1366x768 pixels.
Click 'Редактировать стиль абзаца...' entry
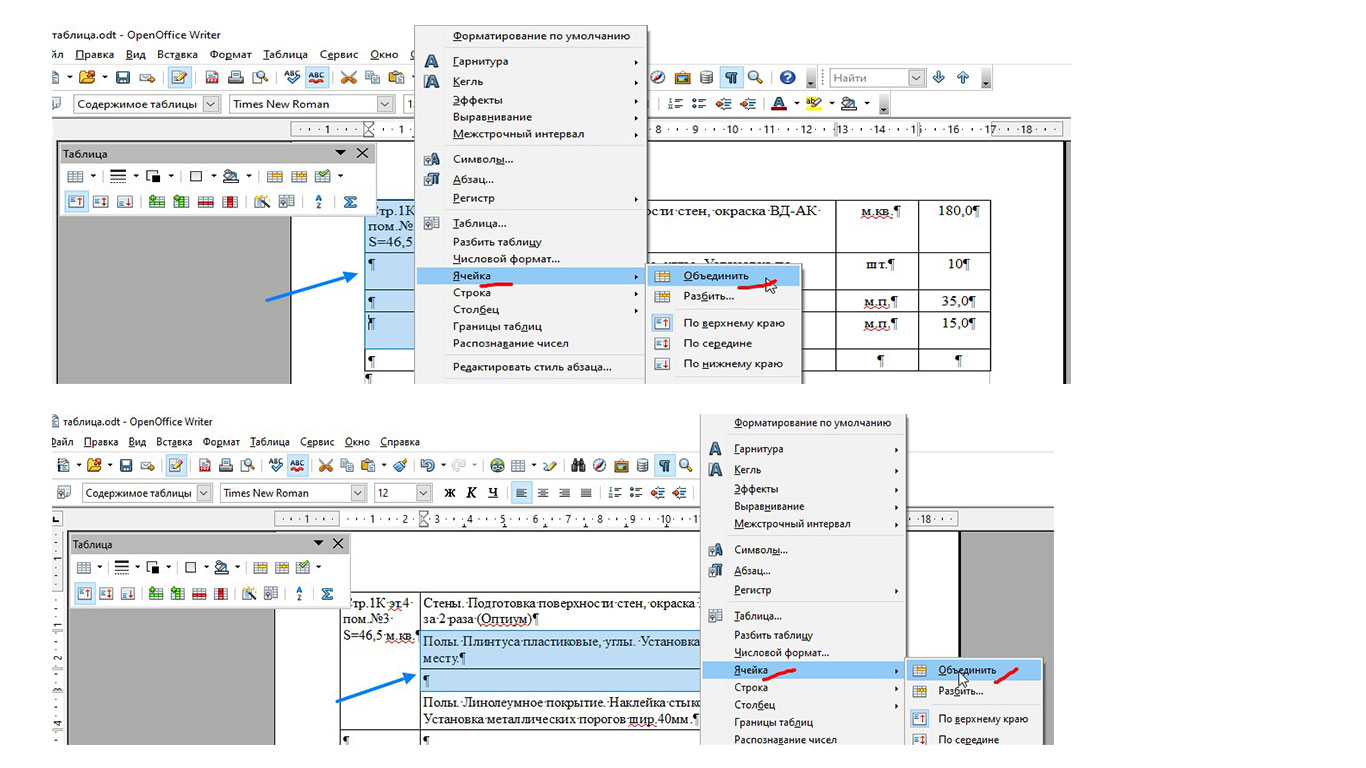pyautogui.click(x=531, y=367)
